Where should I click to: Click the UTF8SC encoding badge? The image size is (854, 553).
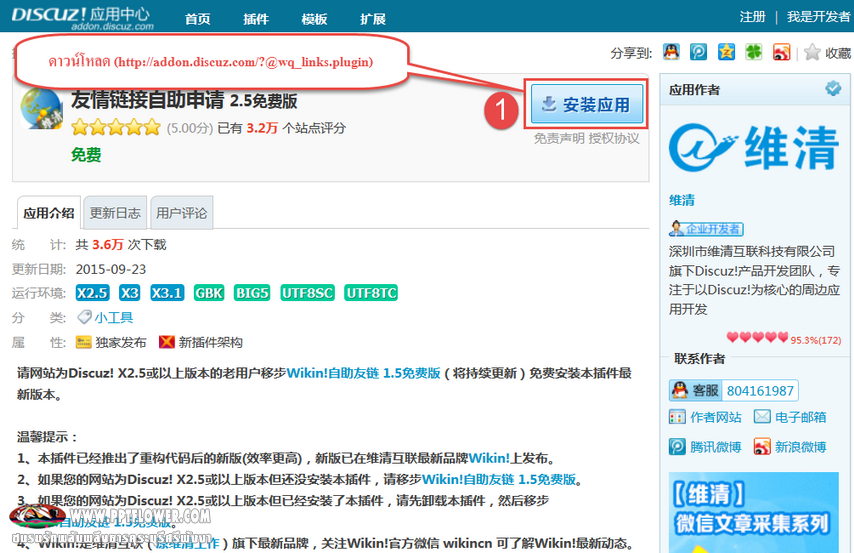(308, 293)
